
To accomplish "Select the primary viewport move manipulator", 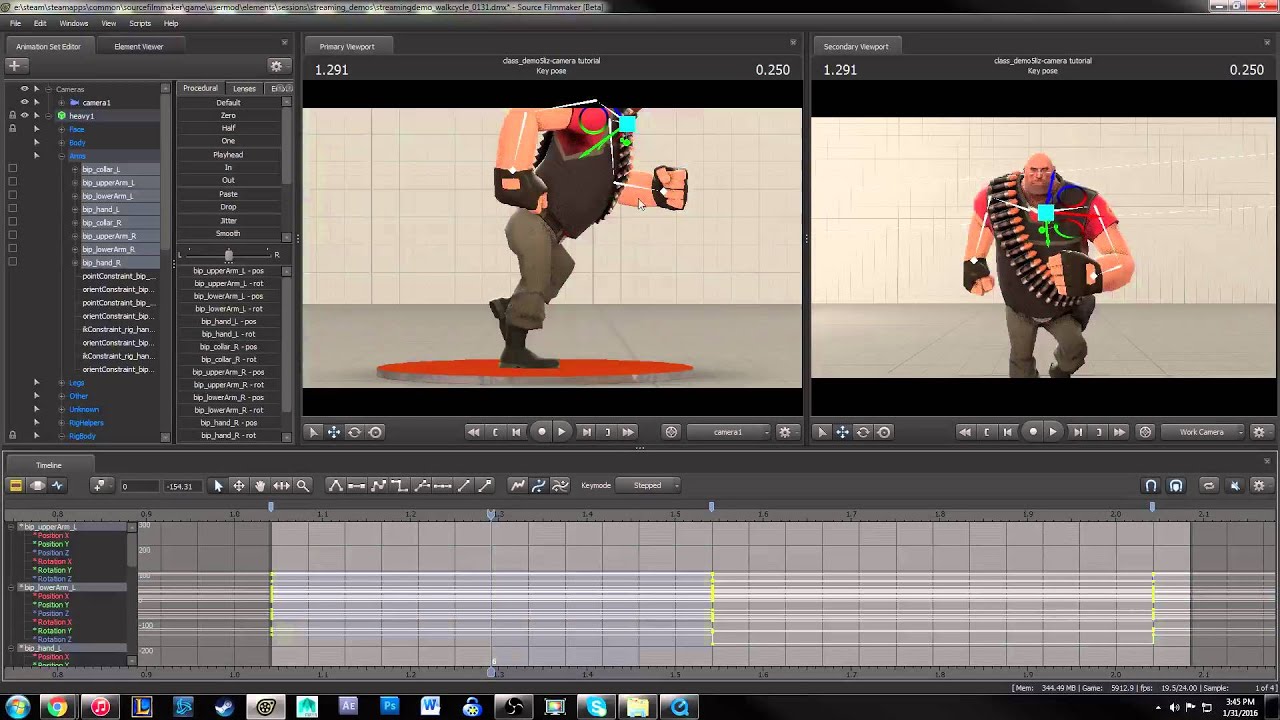I will coord(333,432).
